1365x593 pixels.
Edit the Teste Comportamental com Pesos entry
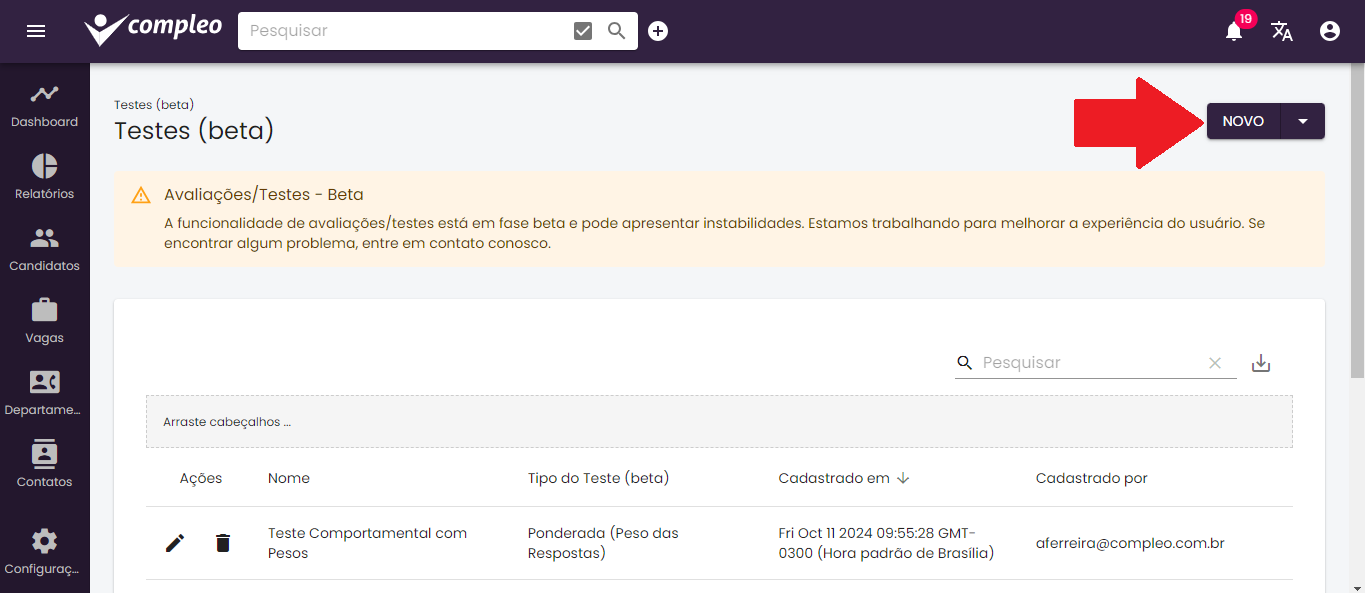click(x=175, y=543)
